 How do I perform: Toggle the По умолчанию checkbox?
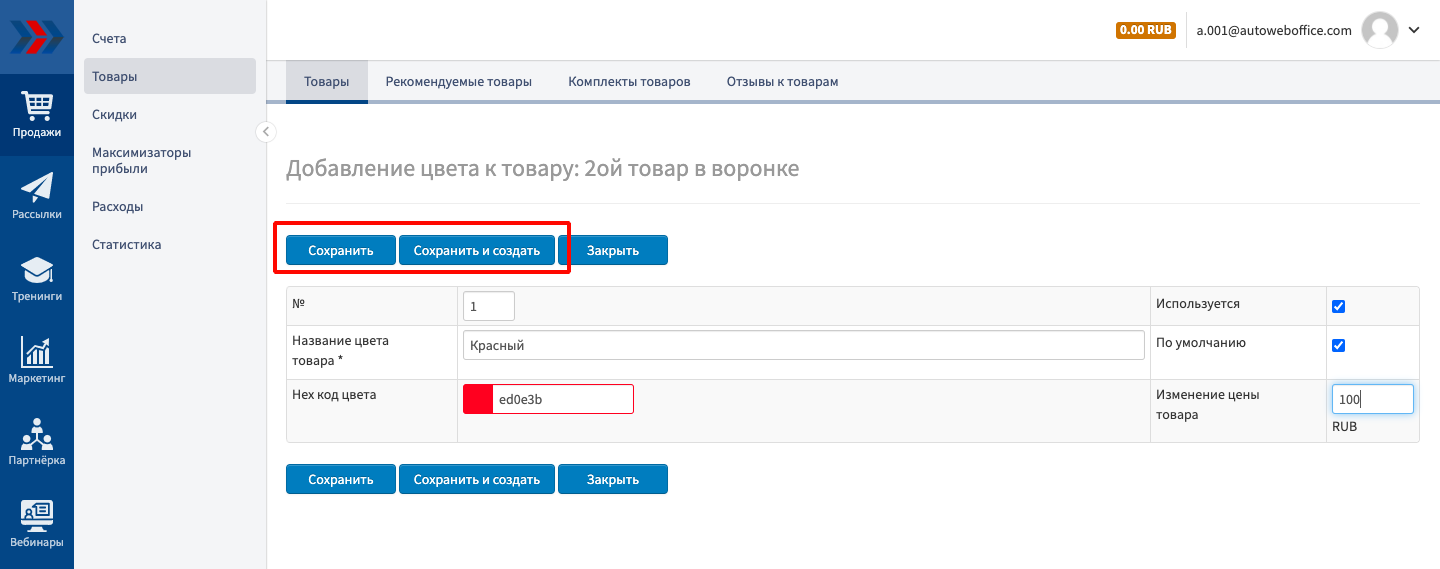pos(1339,345)
